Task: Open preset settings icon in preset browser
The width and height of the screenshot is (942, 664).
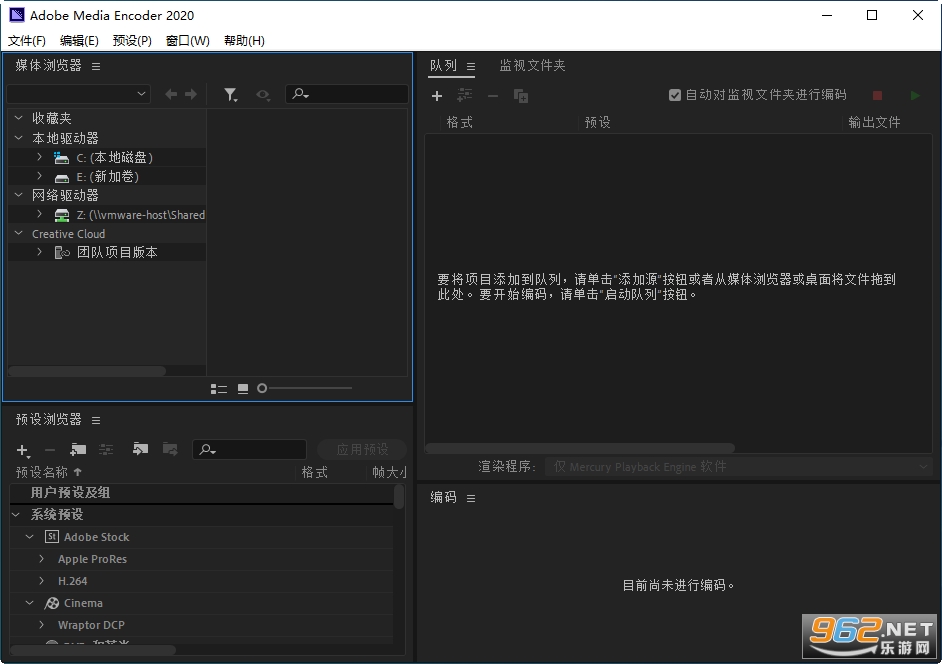Action: coord(106,449)
